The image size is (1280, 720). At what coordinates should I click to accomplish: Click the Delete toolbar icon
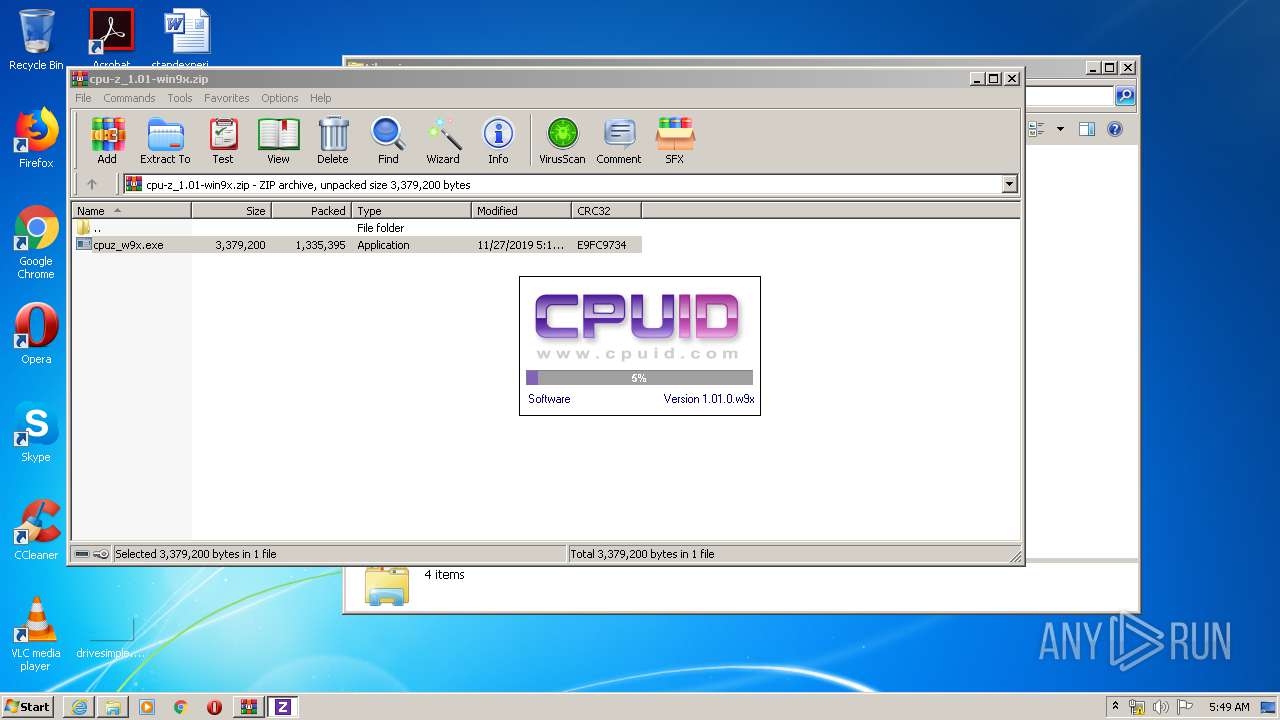(333, 140)
